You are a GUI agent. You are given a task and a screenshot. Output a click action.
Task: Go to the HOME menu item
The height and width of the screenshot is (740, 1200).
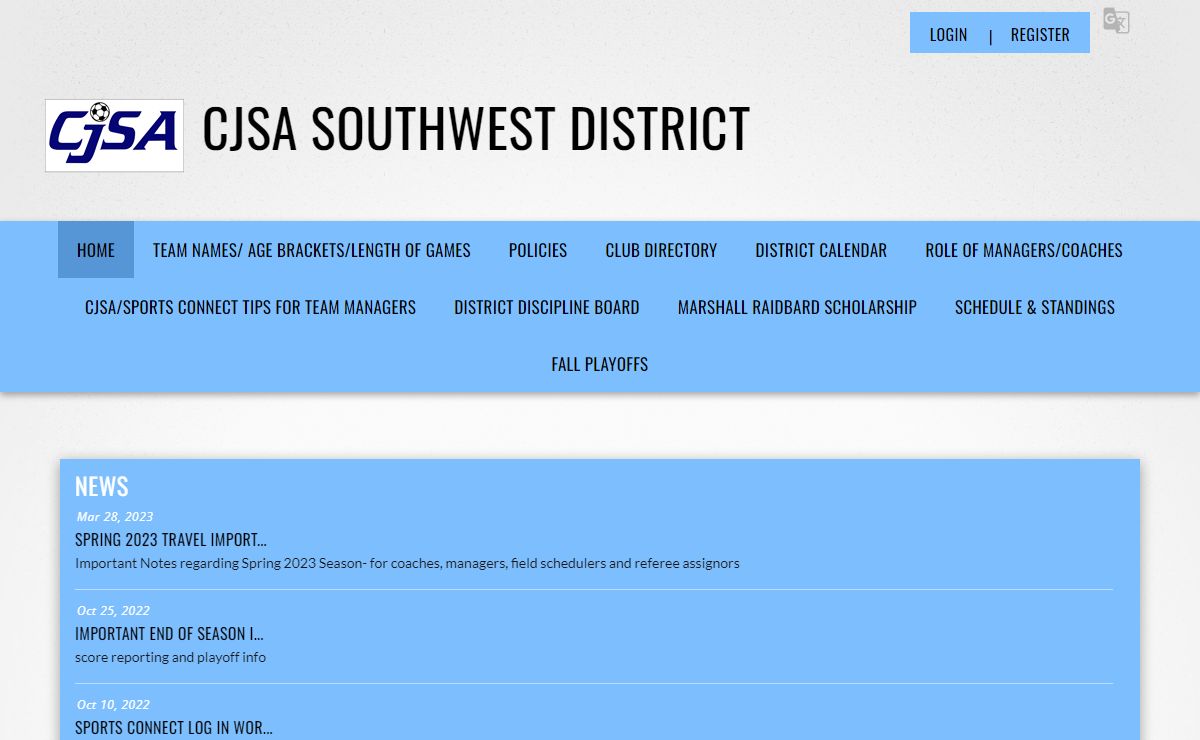pyautogui.click(x=96, y=250)
